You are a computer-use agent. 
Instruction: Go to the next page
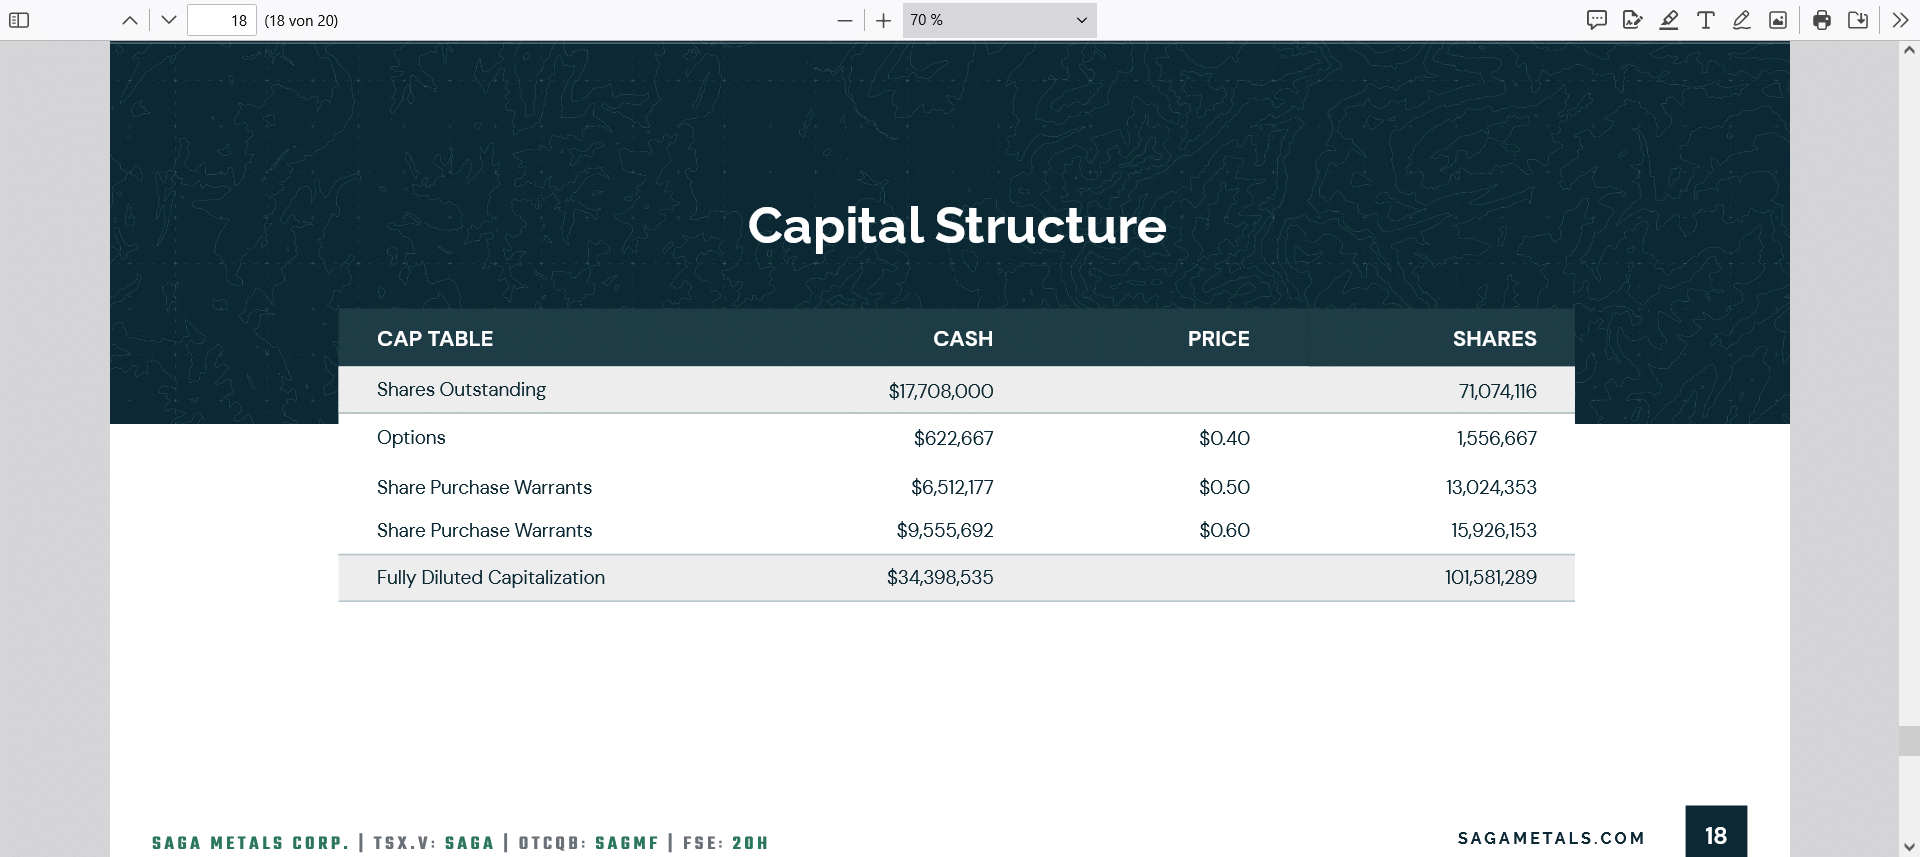click(x=169, y=20)
